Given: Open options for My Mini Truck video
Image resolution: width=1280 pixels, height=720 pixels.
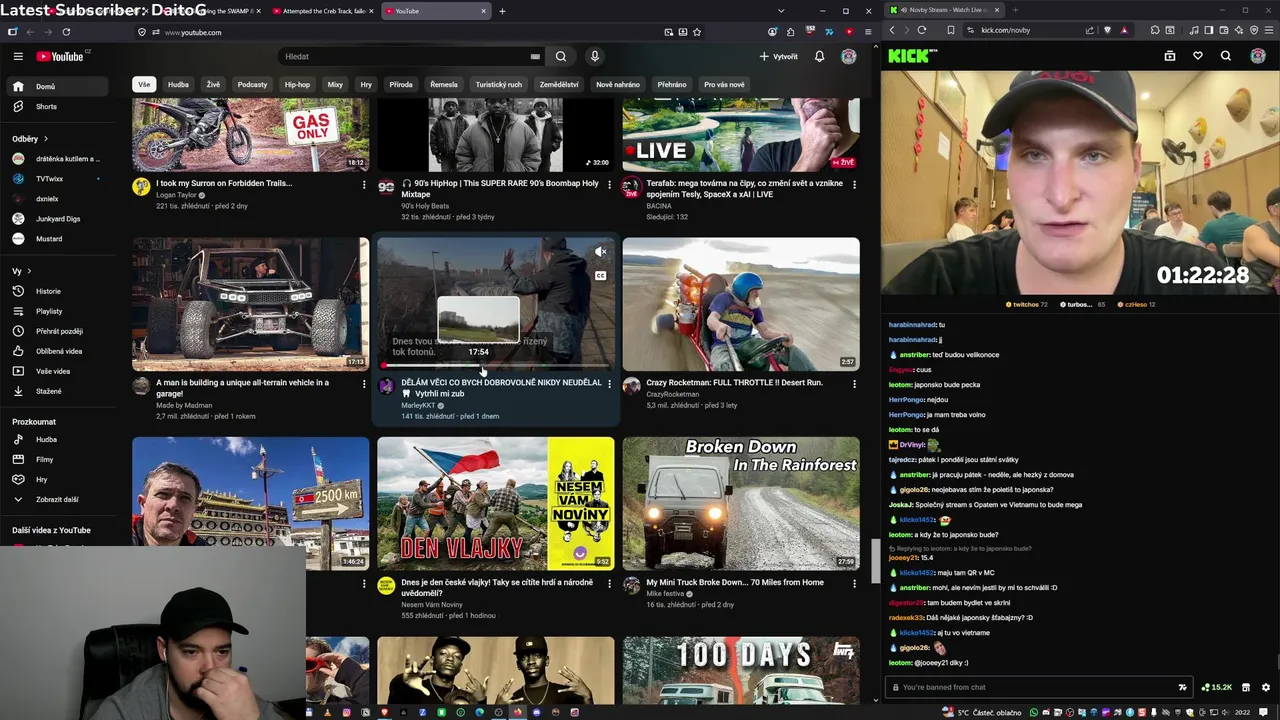Looking at the screenshot, I should [x=854, y=584].
